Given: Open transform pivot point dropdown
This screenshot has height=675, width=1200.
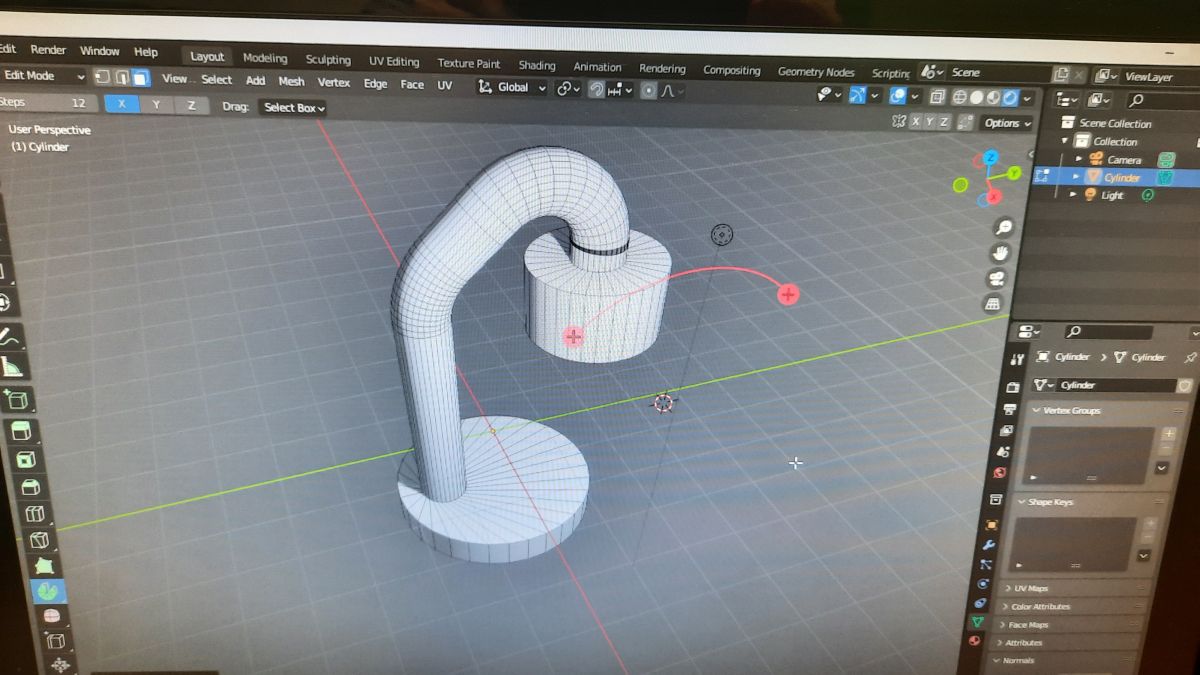Looking at the screenshot, I should (x=569, y=88).
